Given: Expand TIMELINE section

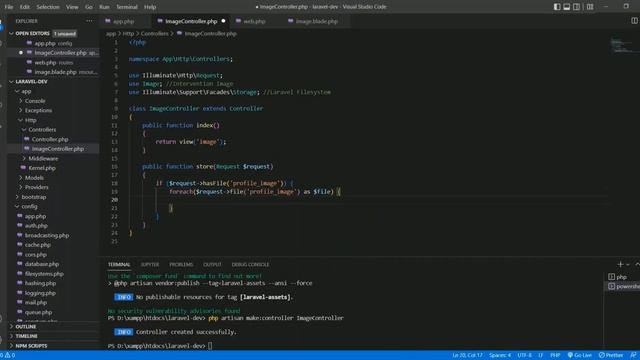Looking at the screenshot, I should [x=26, y=336].
